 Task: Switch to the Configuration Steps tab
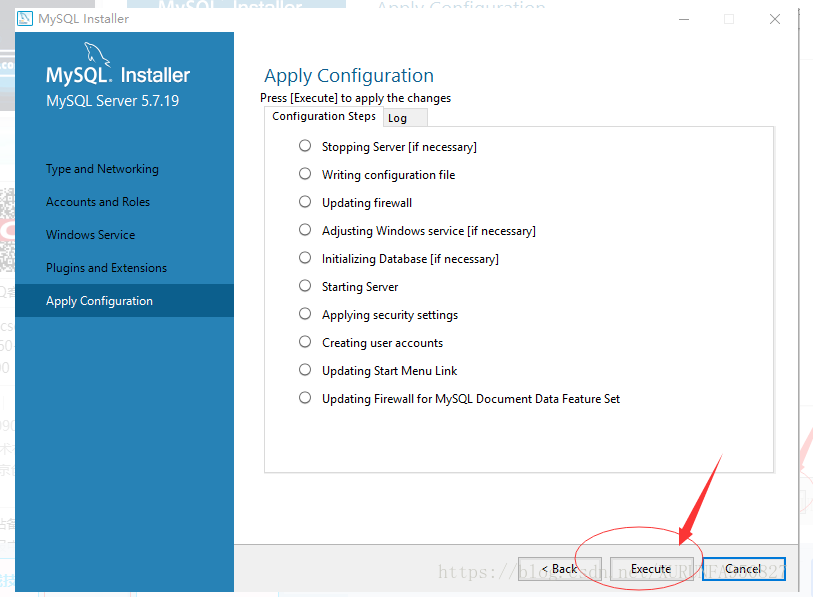coord(324,117)
